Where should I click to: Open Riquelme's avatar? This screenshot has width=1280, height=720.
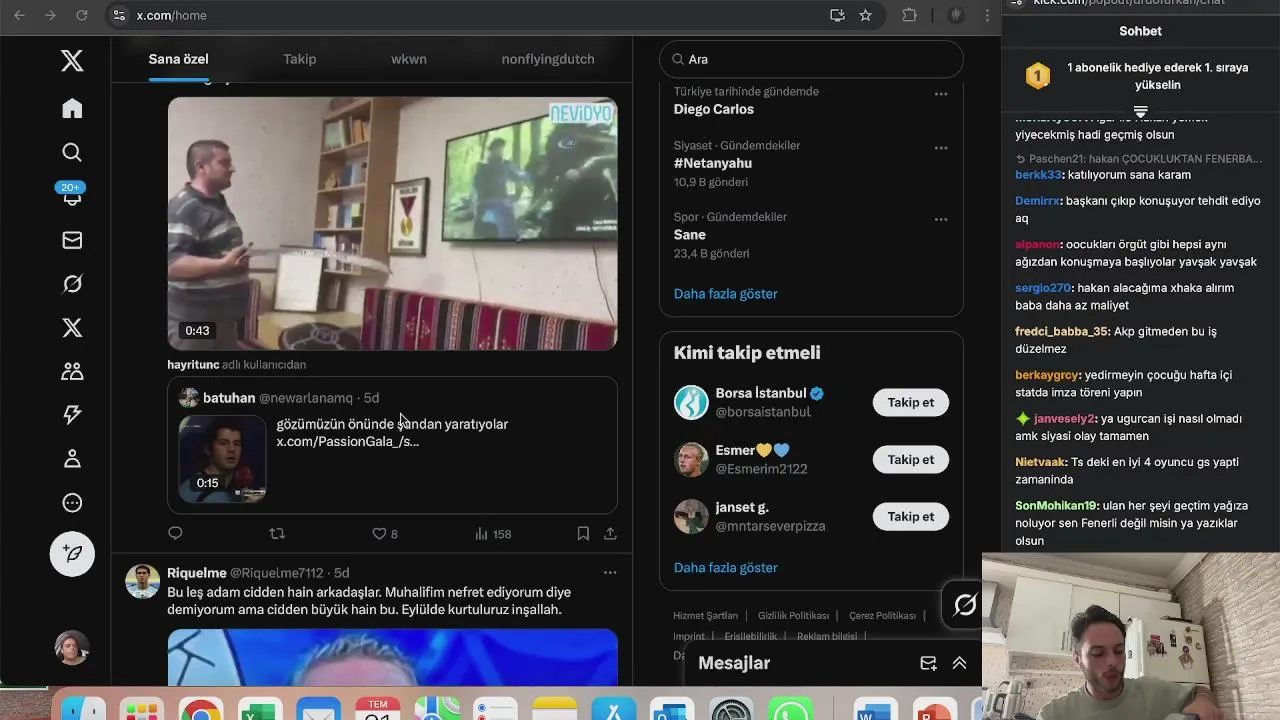[142, 581]
